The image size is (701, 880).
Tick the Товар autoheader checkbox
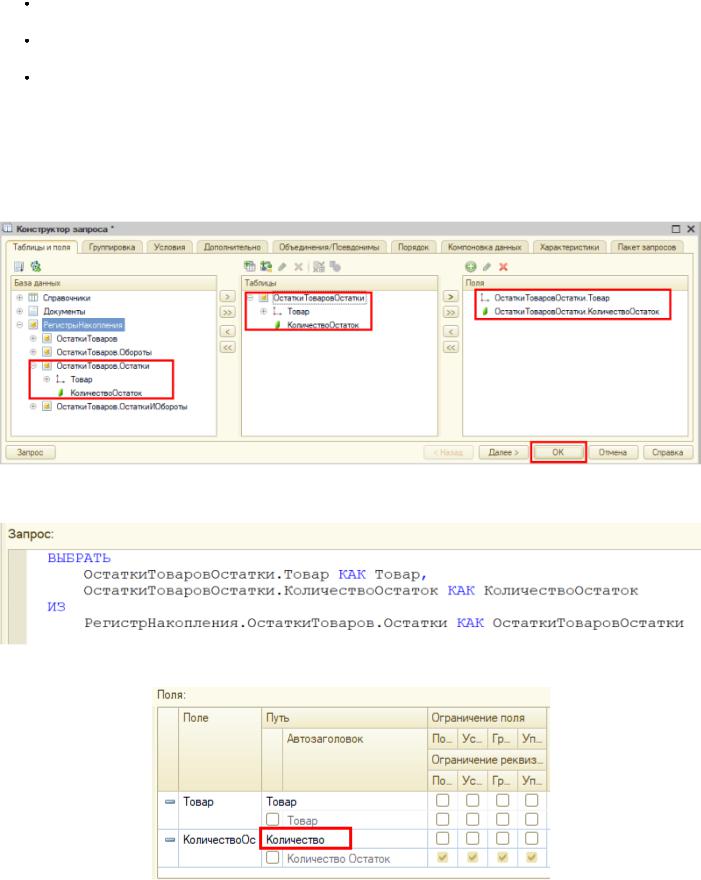click(273, 819)
